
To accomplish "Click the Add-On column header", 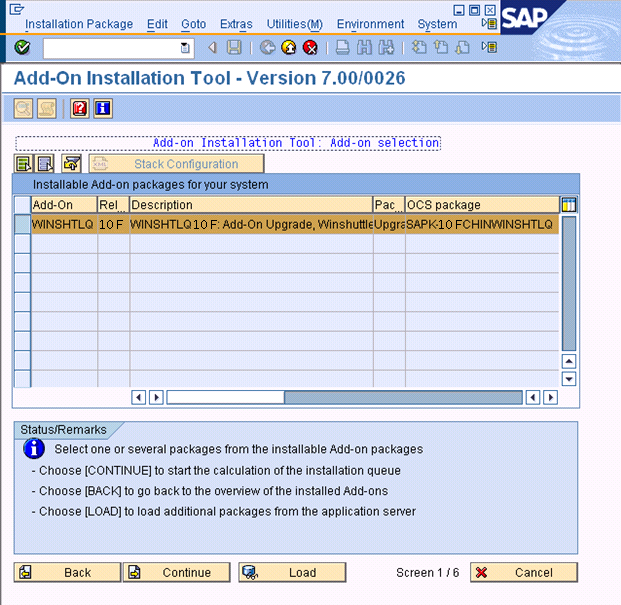I will tap(64, 205).
